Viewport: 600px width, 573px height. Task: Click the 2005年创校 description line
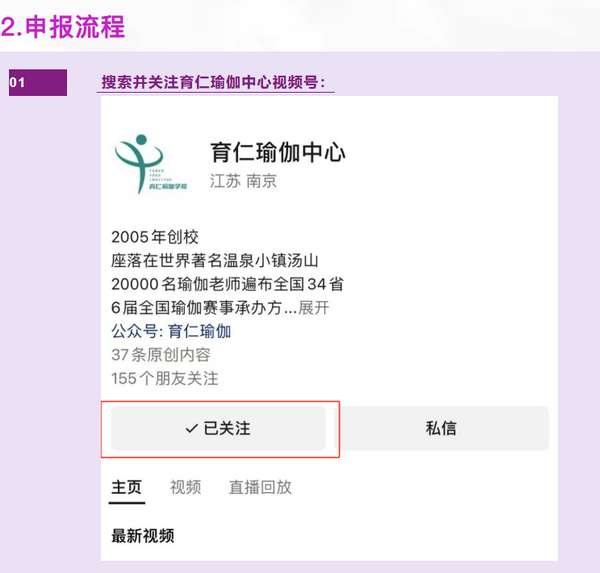click(155, 237)
